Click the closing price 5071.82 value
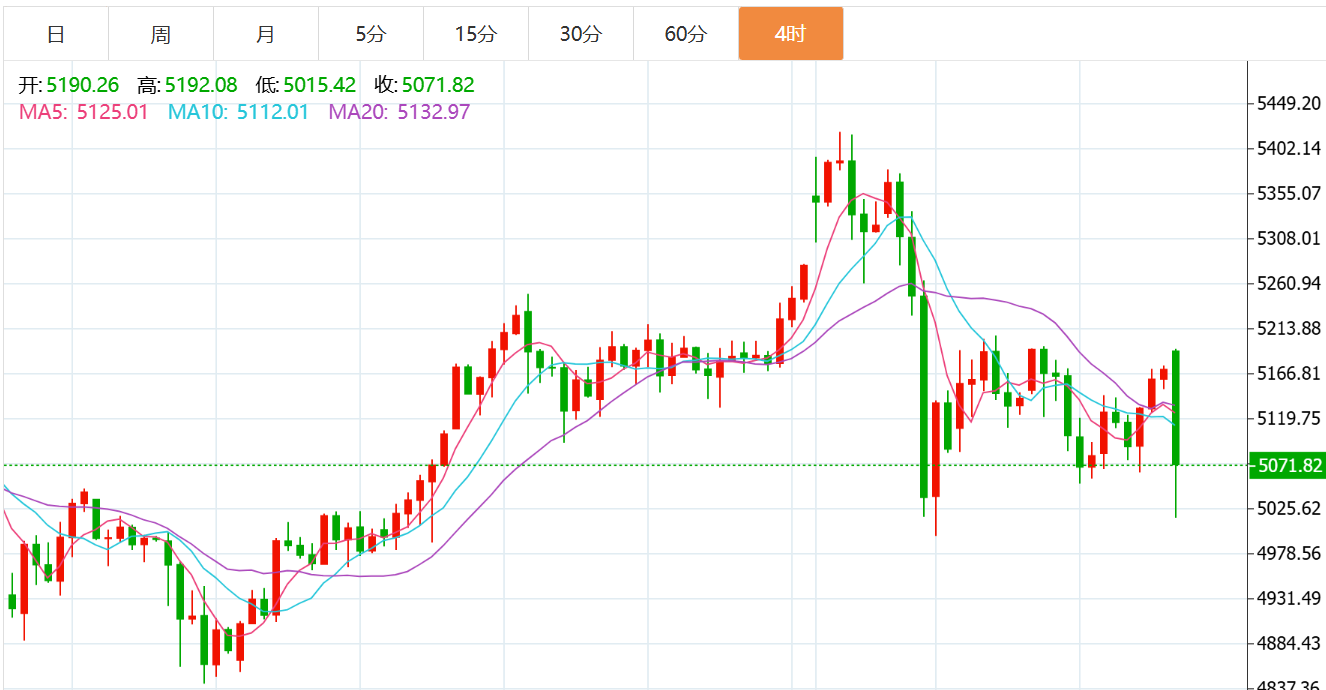Viewport: 1326px width, 690px height. [x=438, y=86]
